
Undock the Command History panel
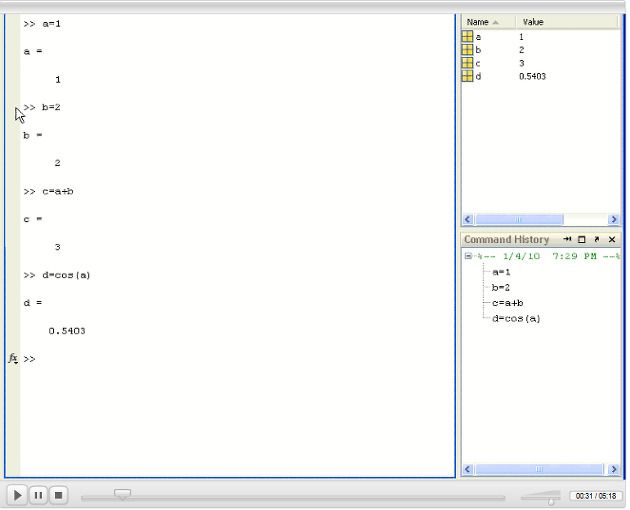pyautogui.click(x=597, y=240)
